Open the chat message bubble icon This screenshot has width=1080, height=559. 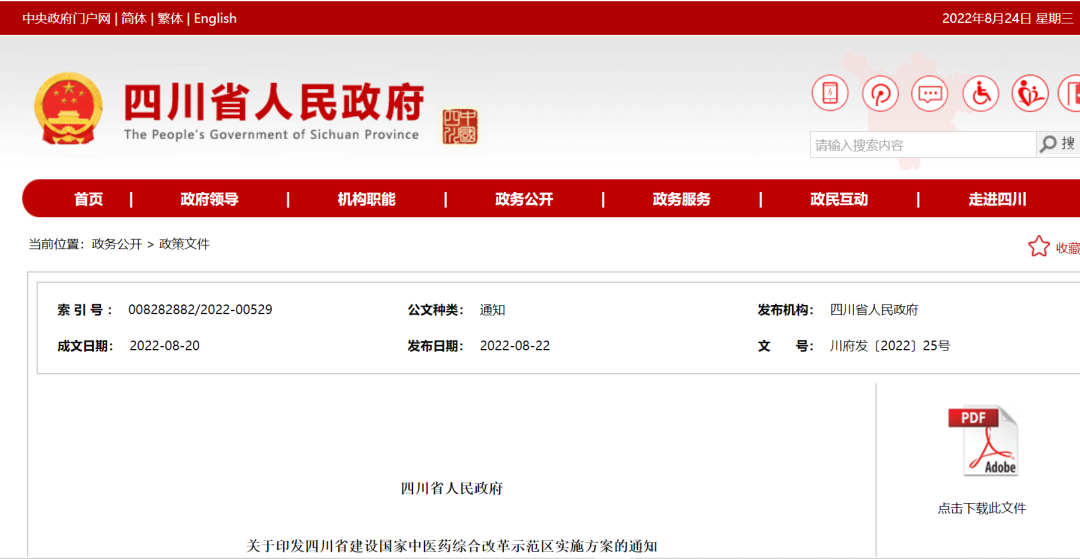pos(930,93)
